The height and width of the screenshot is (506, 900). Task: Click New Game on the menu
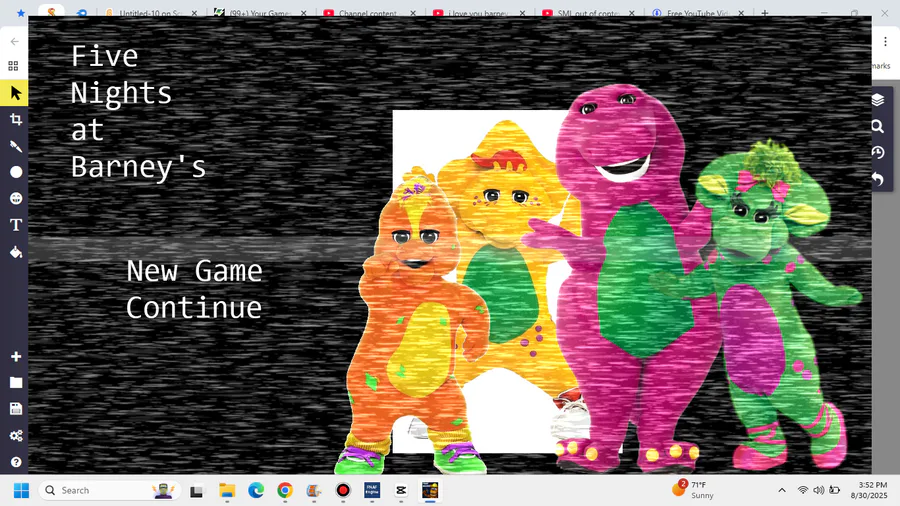tap(194, 271)
